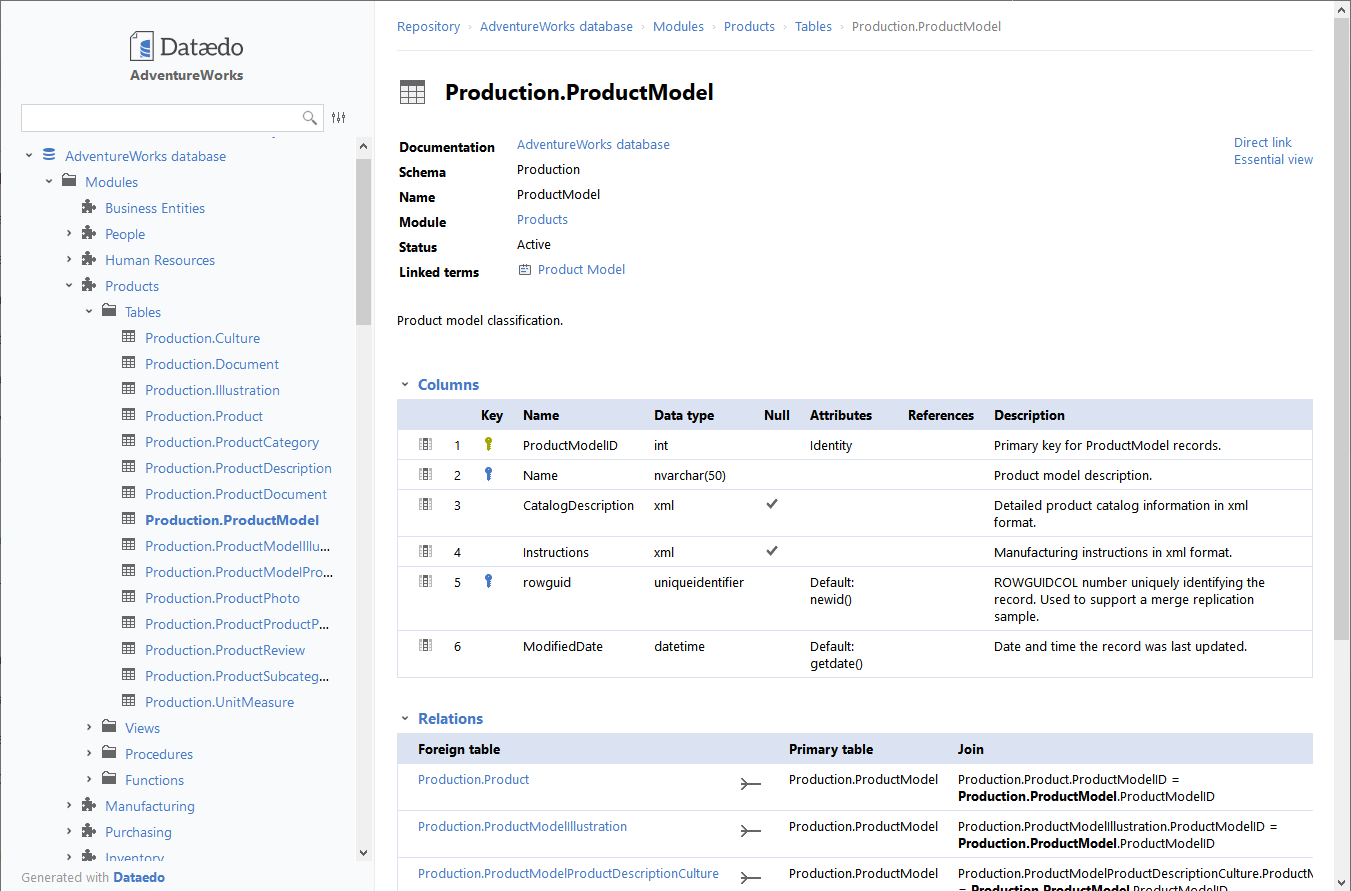Click the table icon next to Production.Culture
This screenshot has height=891, width=1351.
coord(128,337)
